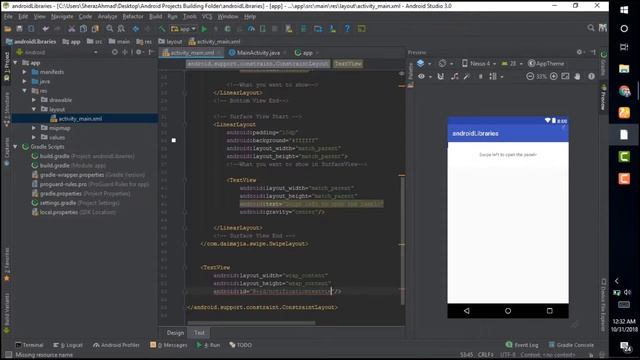Click the Undo arrow in the toolbar

pyautogui.click(x=45, y=29)
